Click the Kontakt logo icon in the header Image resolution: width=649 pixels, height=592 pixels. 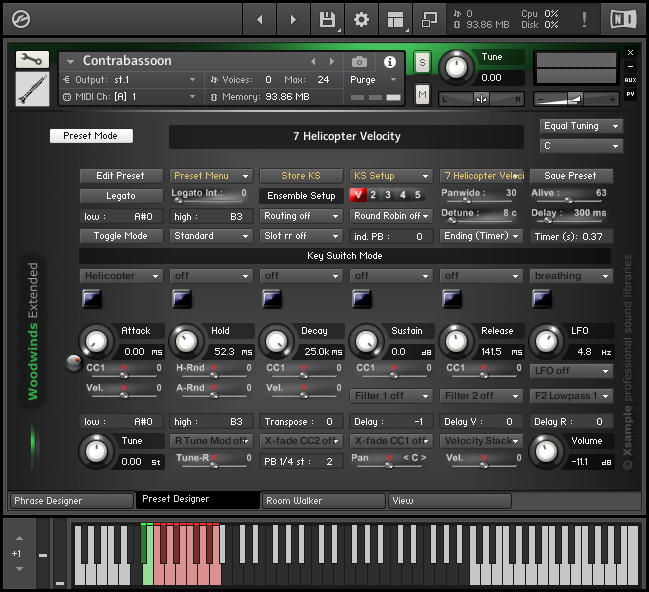point(21,19)
